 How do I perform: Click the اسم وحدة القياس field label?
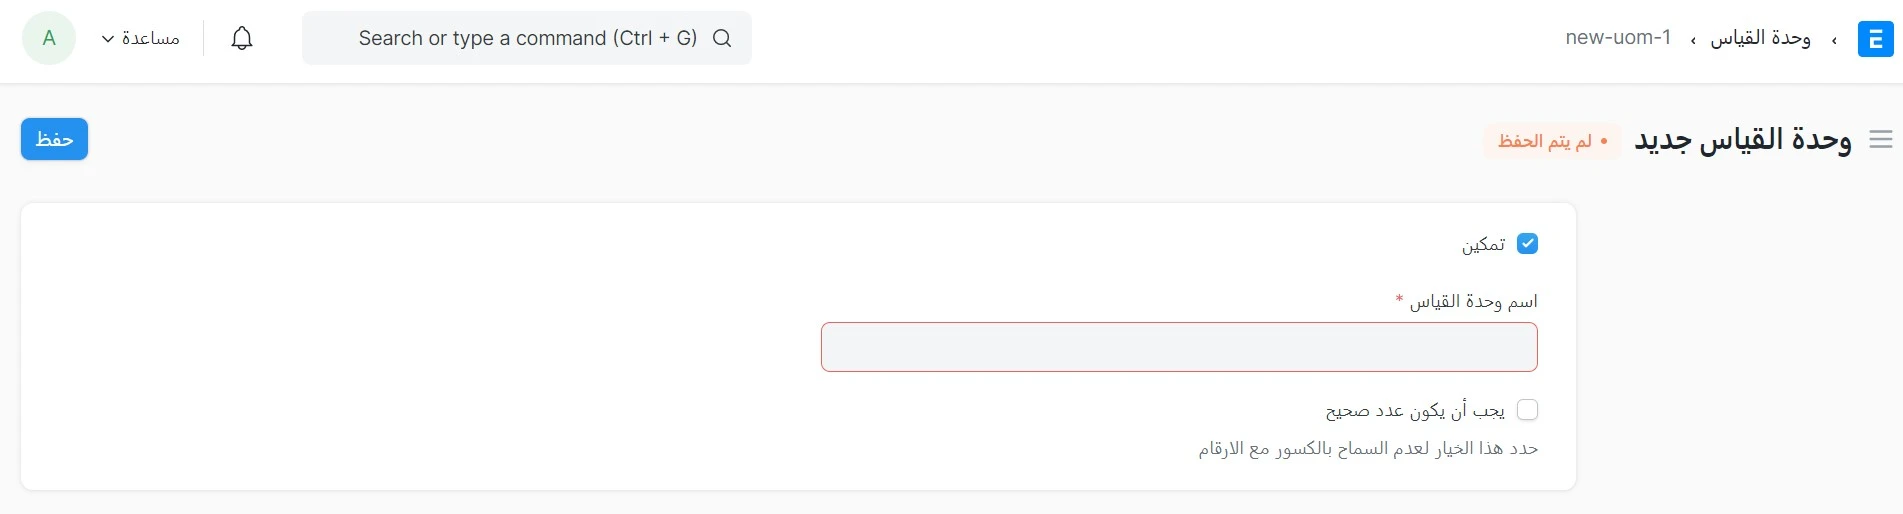tap(1473, 301)
